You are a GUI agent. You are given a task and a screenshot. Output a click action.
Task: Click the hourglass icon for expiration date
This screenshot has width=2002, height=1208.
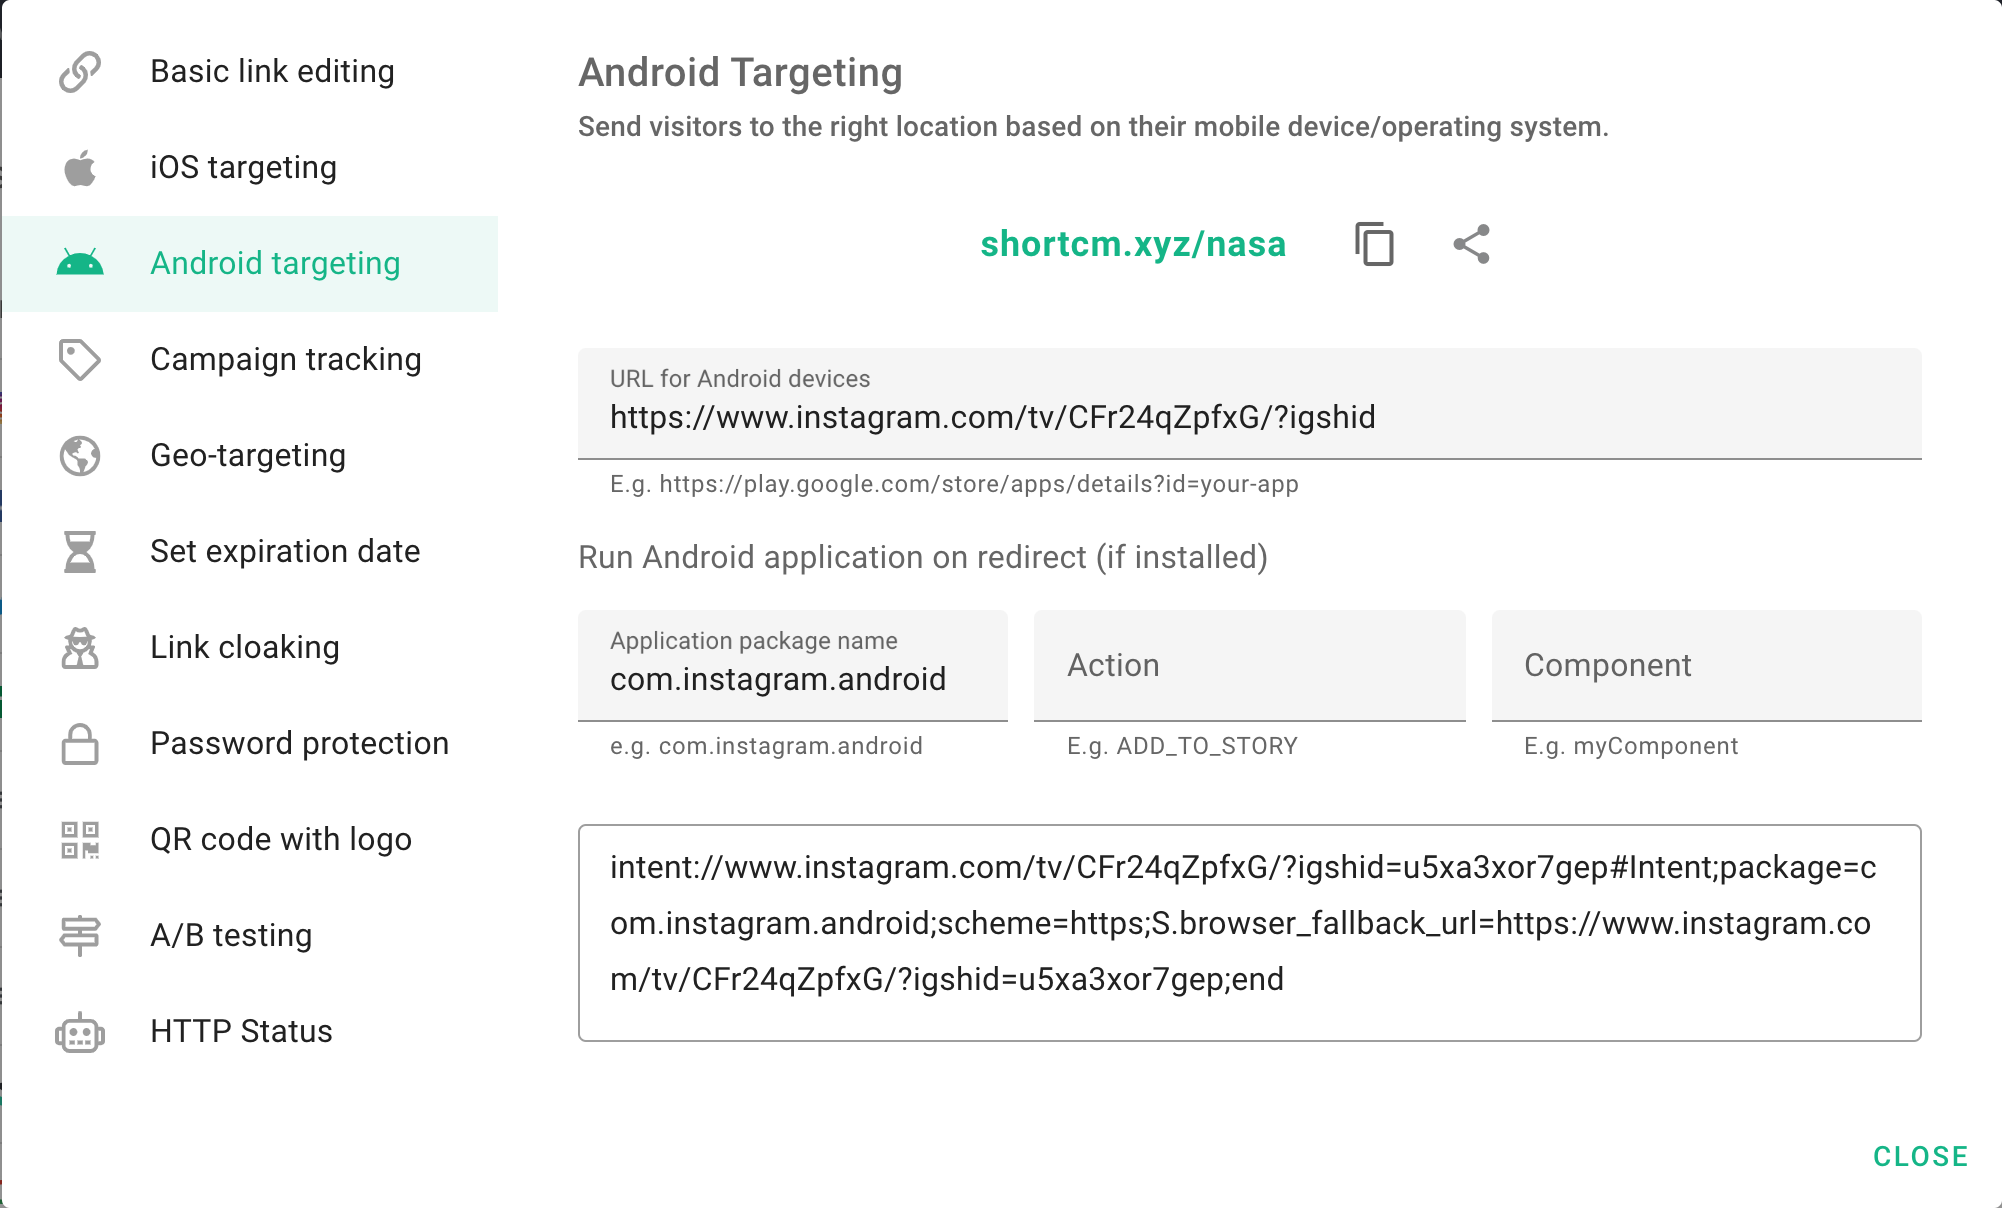(80, 551)
